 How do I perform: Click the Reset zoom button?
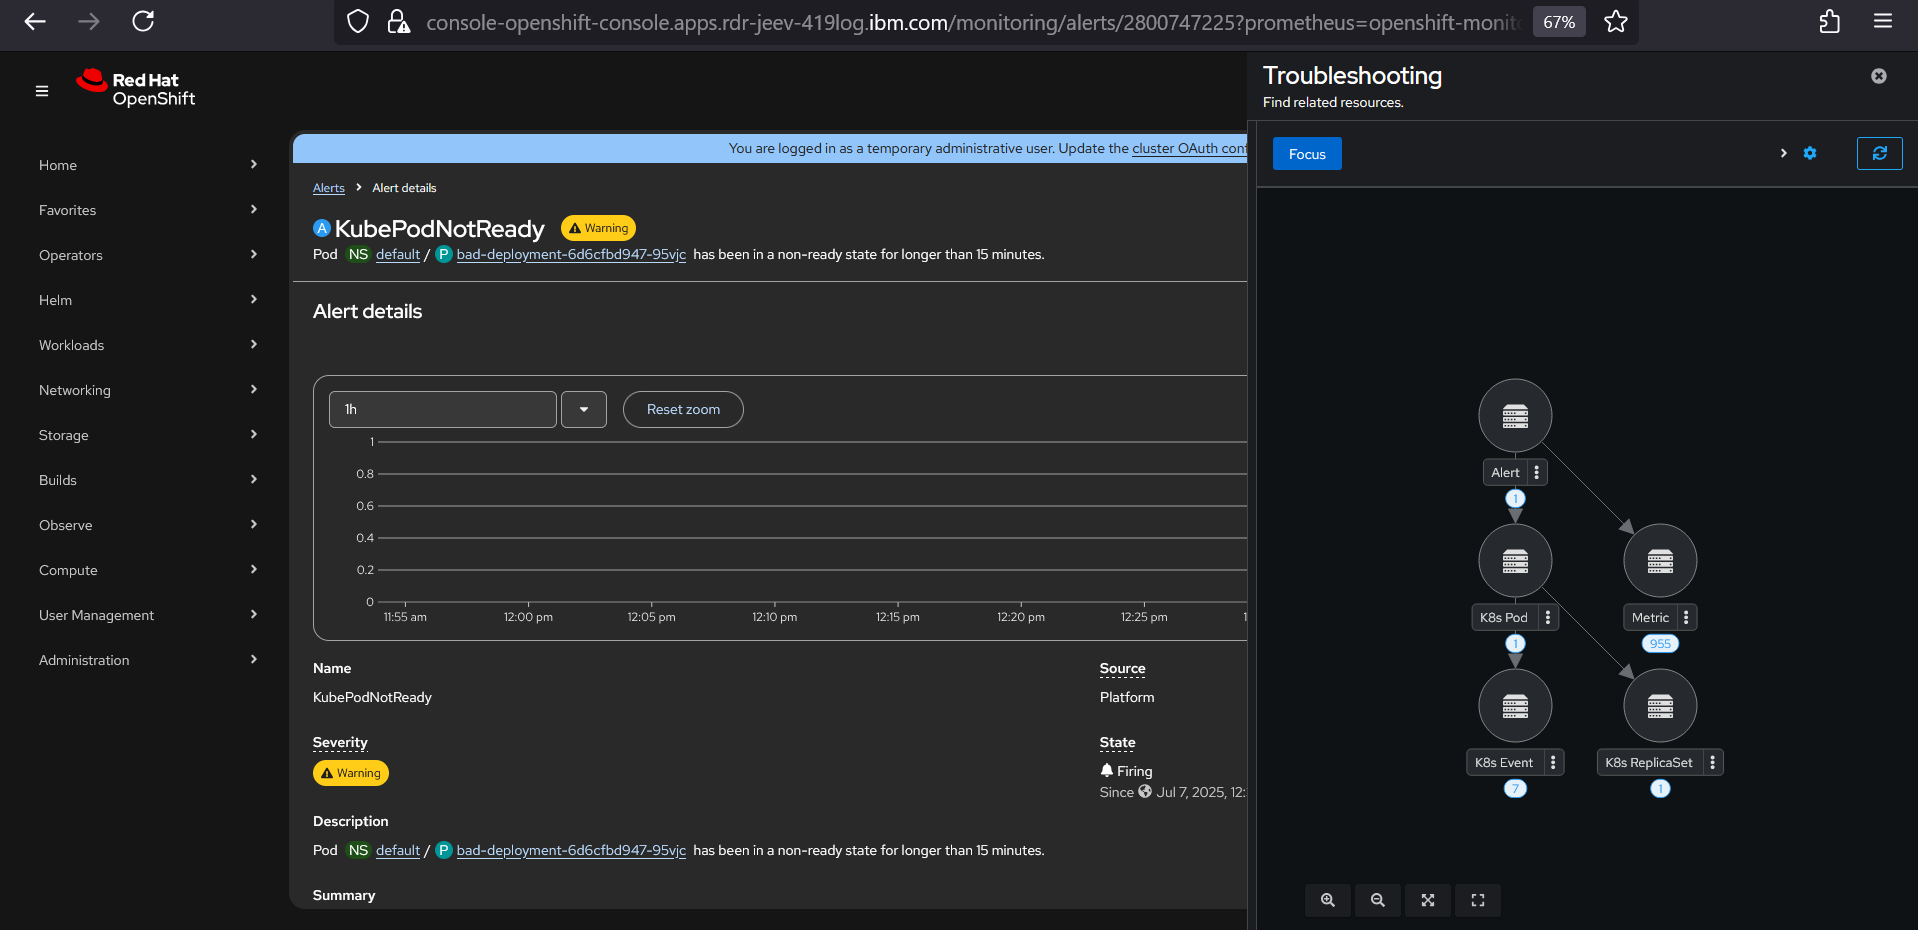(x=683, y=409)
